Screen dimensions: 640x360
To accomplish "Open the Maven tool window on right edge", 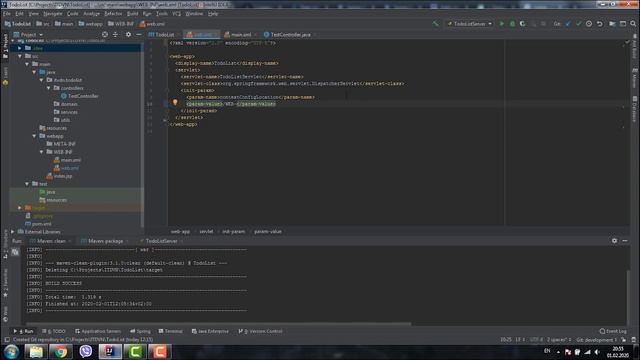I will (x=635, y=78).
